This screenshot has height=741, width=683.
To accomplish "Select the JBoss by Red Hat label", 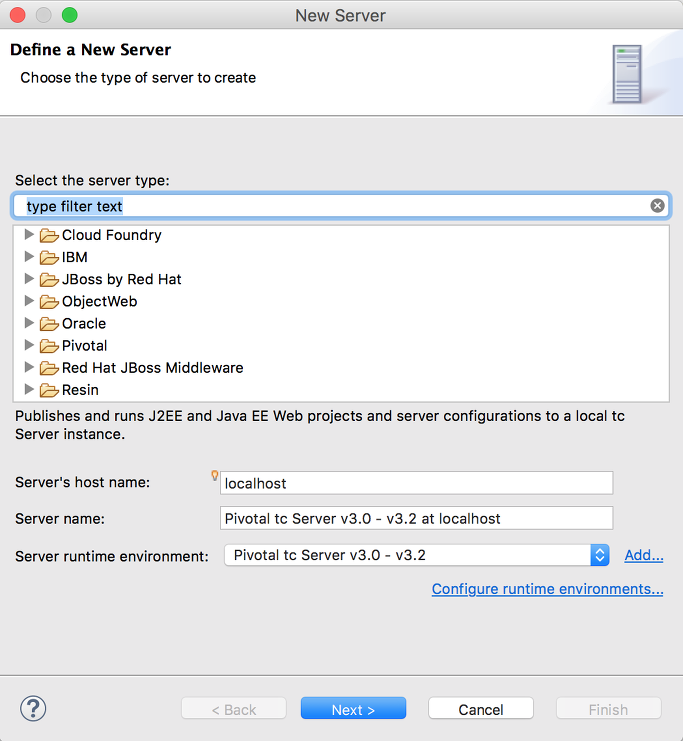I will coord(121,279).
